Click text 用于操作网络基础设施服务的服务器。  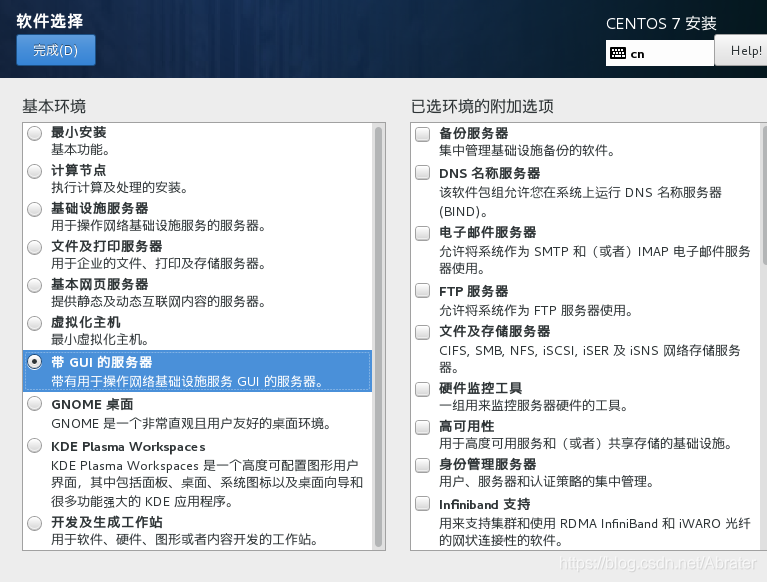(x=158, y=225)
